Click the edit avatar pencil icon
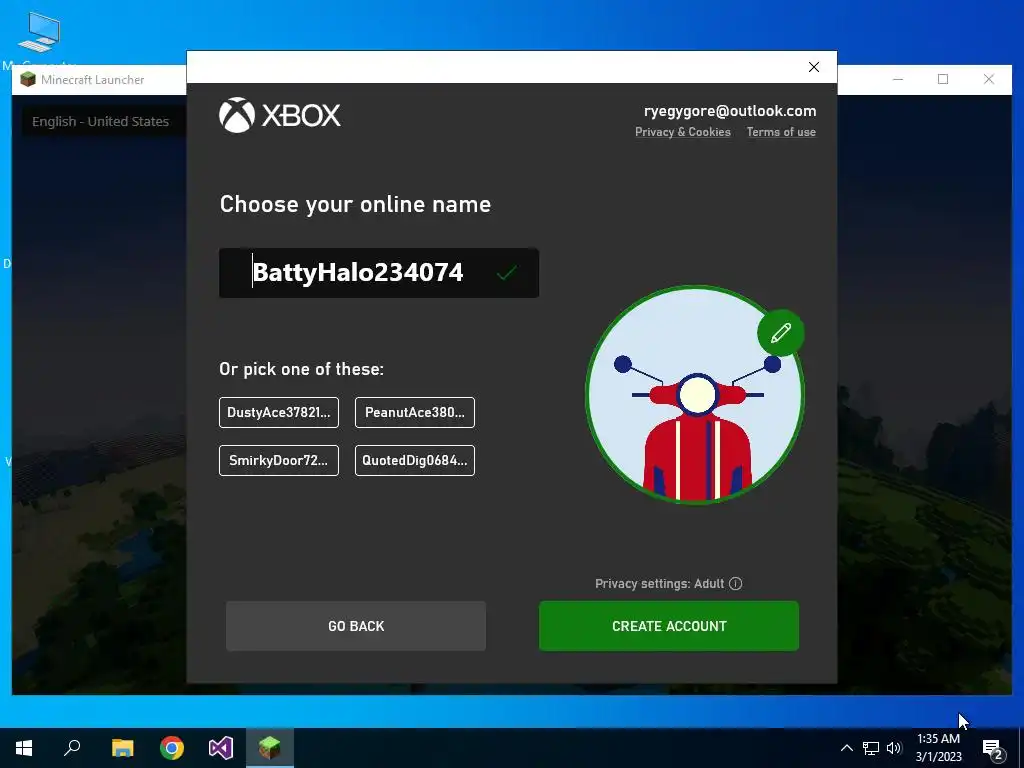The image size is (1024, 768). pyautogui.click(x=780, y=333)
